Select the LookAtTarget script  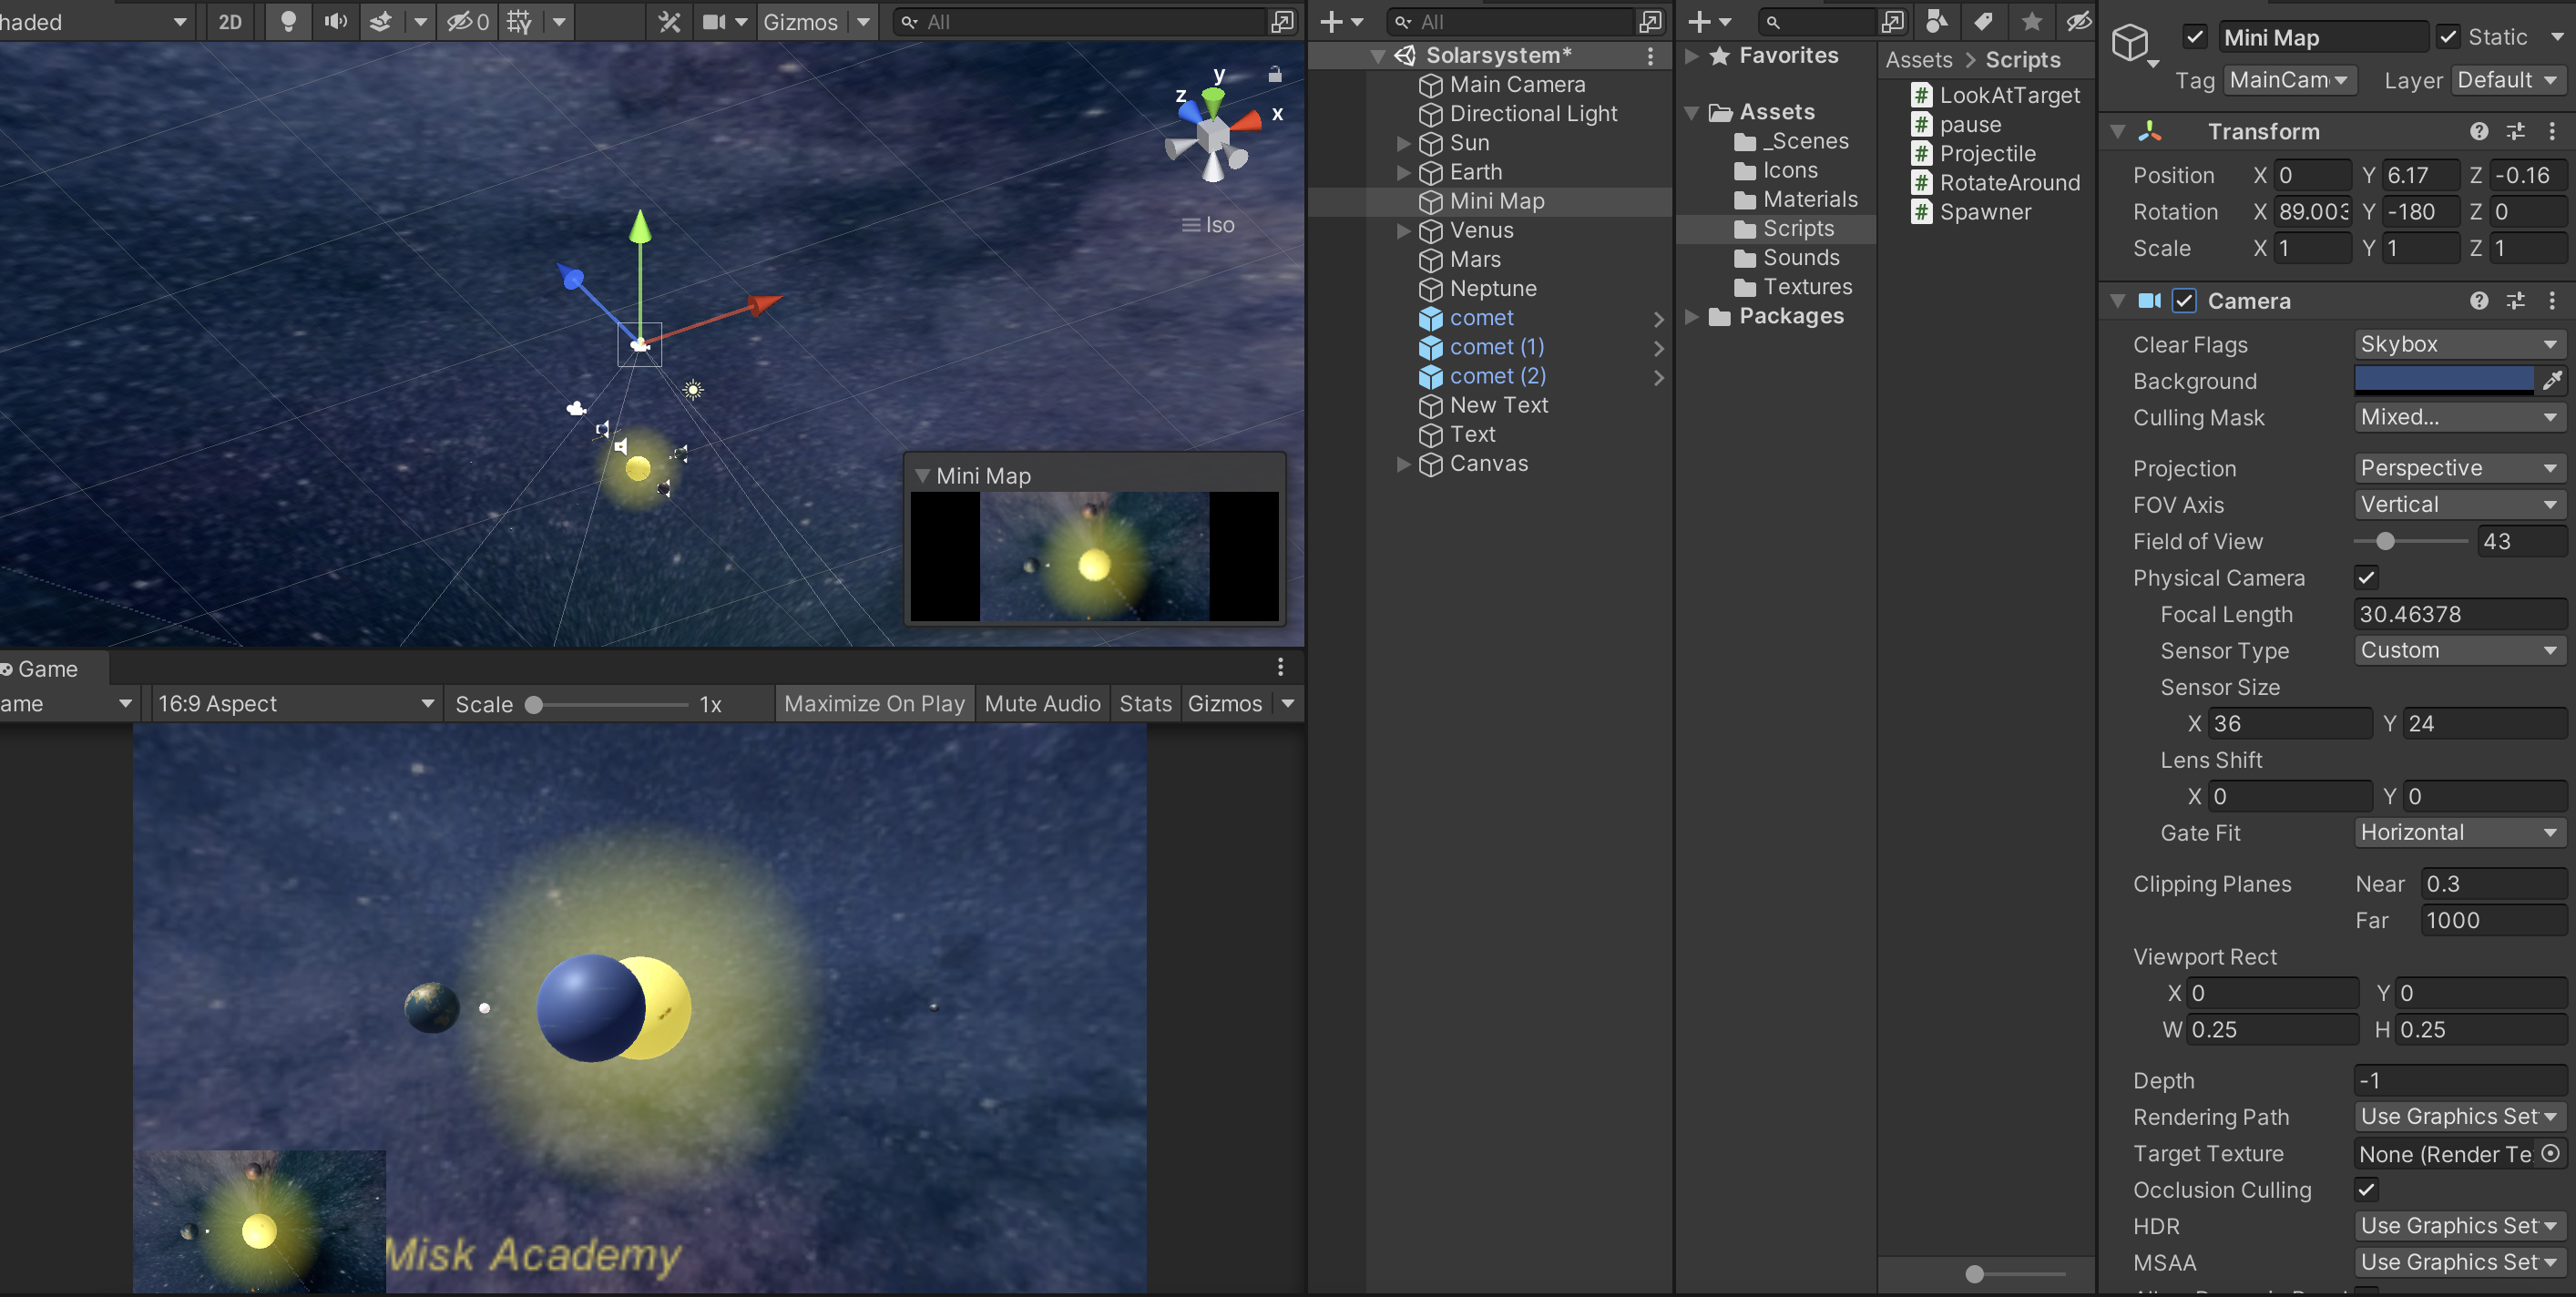[x=1996, y=95]
